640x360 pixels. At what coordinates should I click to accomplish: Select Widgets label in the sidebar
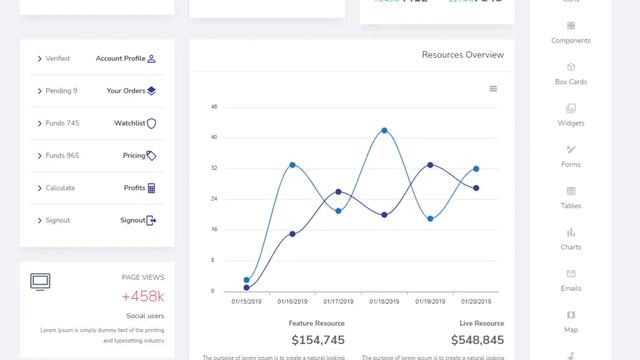point(571,123)
